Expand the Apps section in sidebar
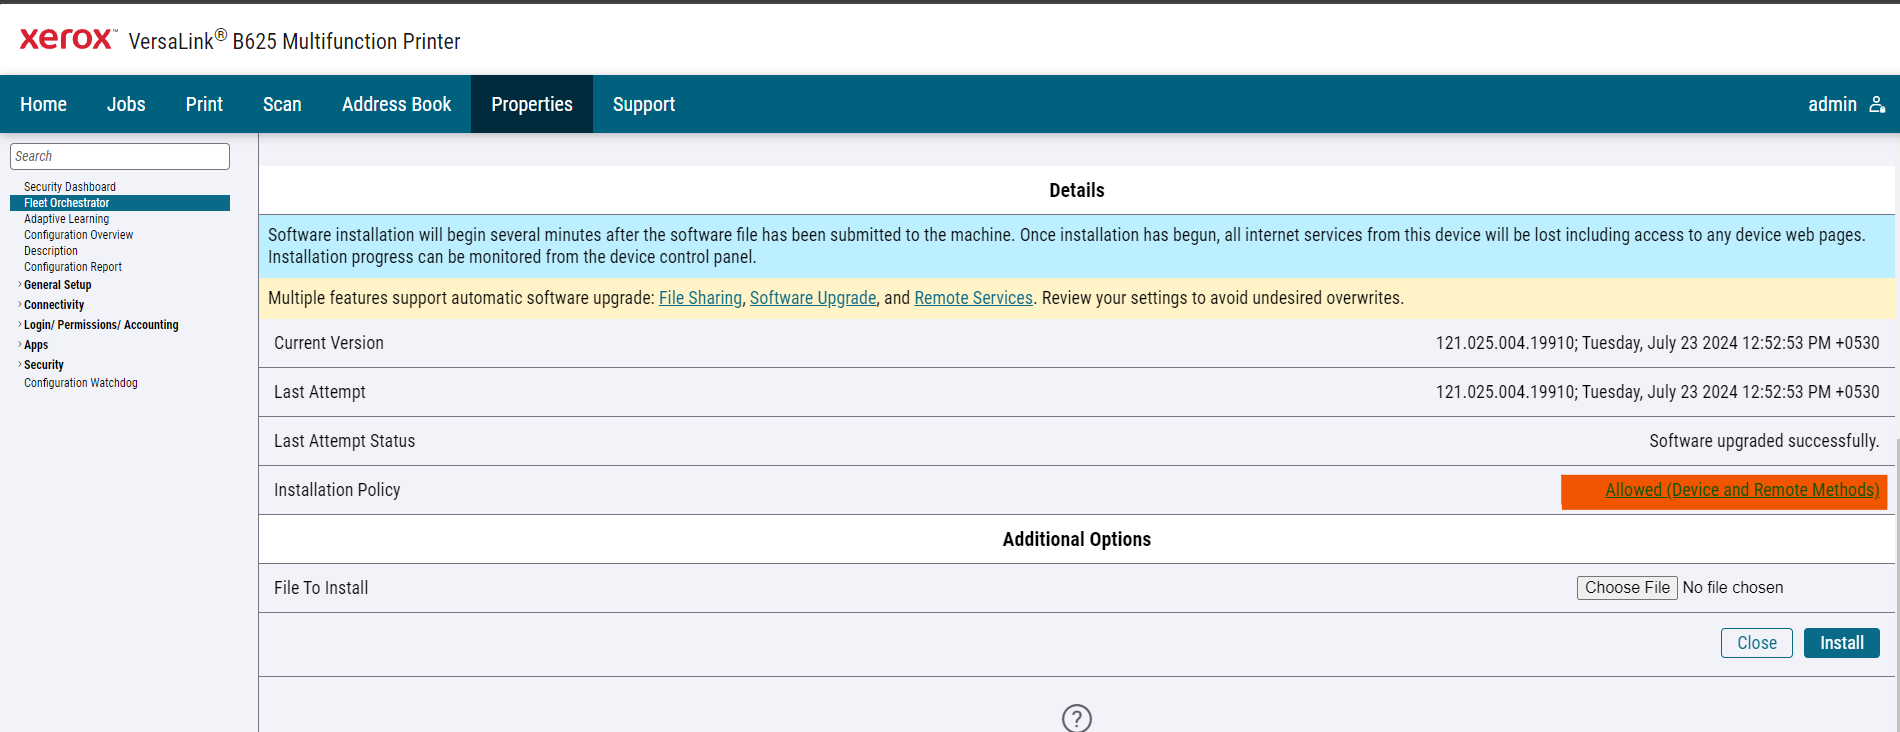Viewport: 1900px width, 732px height. pyautogui.click(x=36, y=345)
